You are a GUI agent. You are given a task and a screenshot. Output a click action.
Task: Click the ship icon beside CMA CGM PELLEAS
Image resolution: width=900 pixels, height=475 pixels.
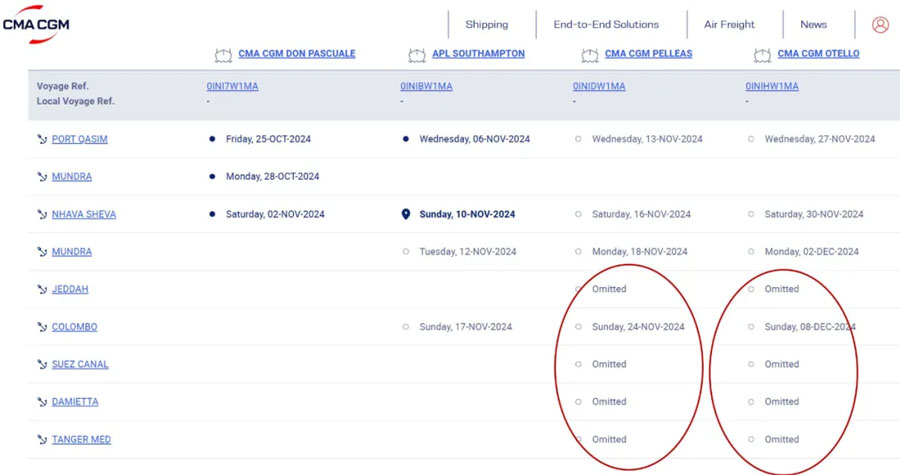pyautogui.click(x=589, y=55)
